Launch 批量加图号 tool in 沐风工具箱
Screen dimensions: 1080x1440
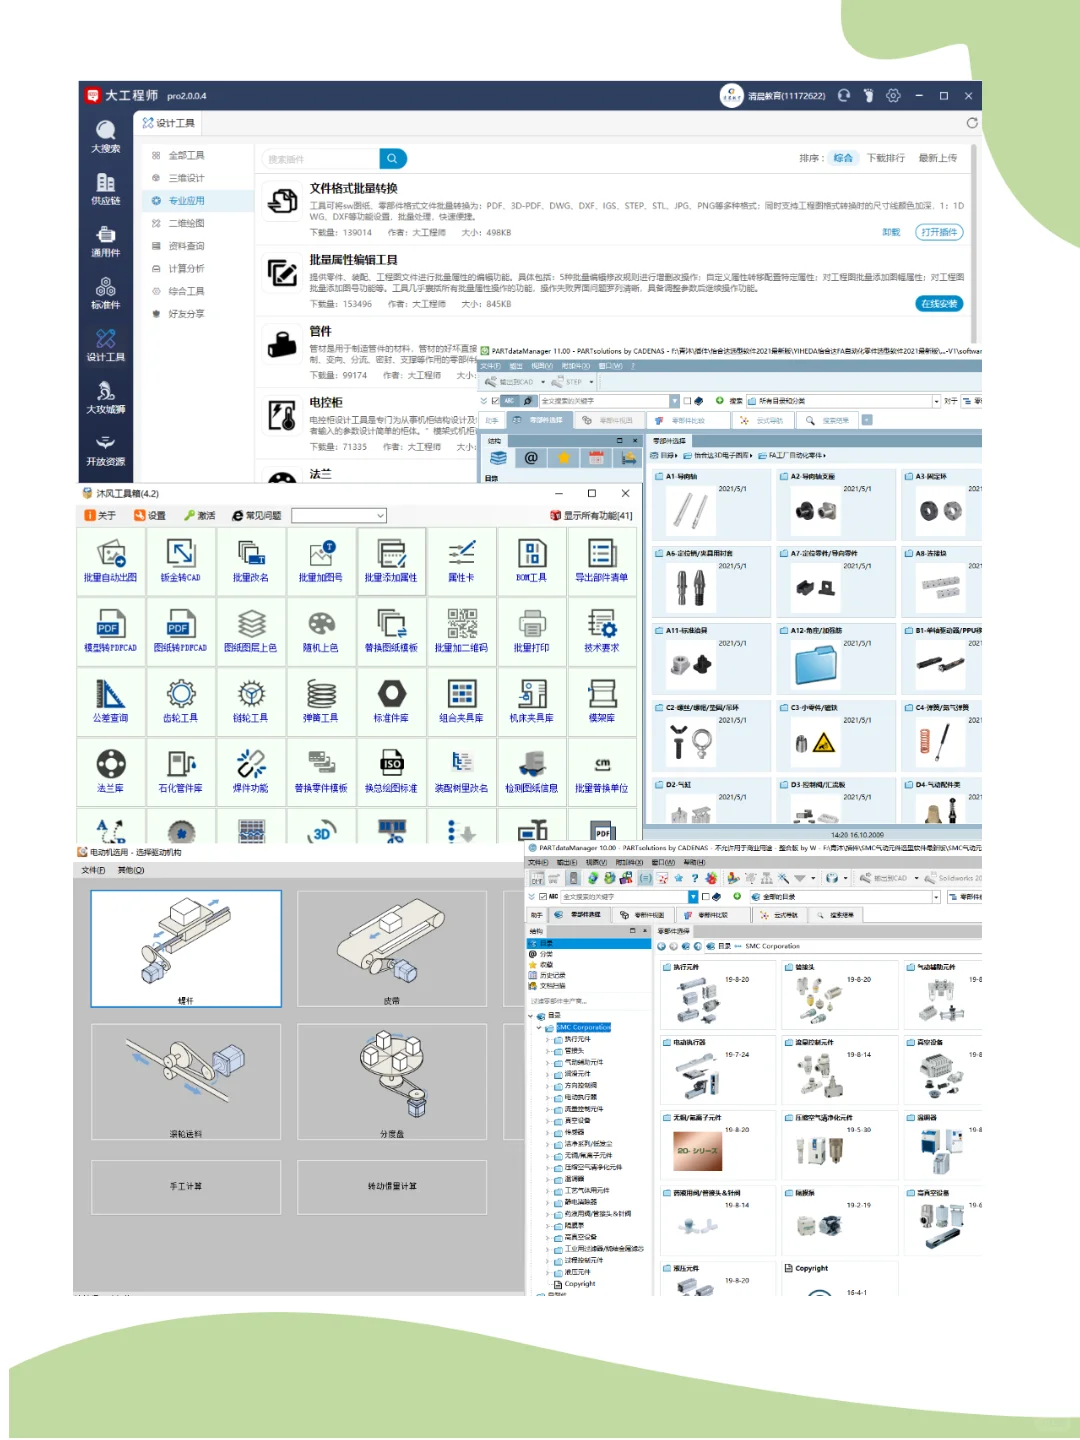point(321,561)
